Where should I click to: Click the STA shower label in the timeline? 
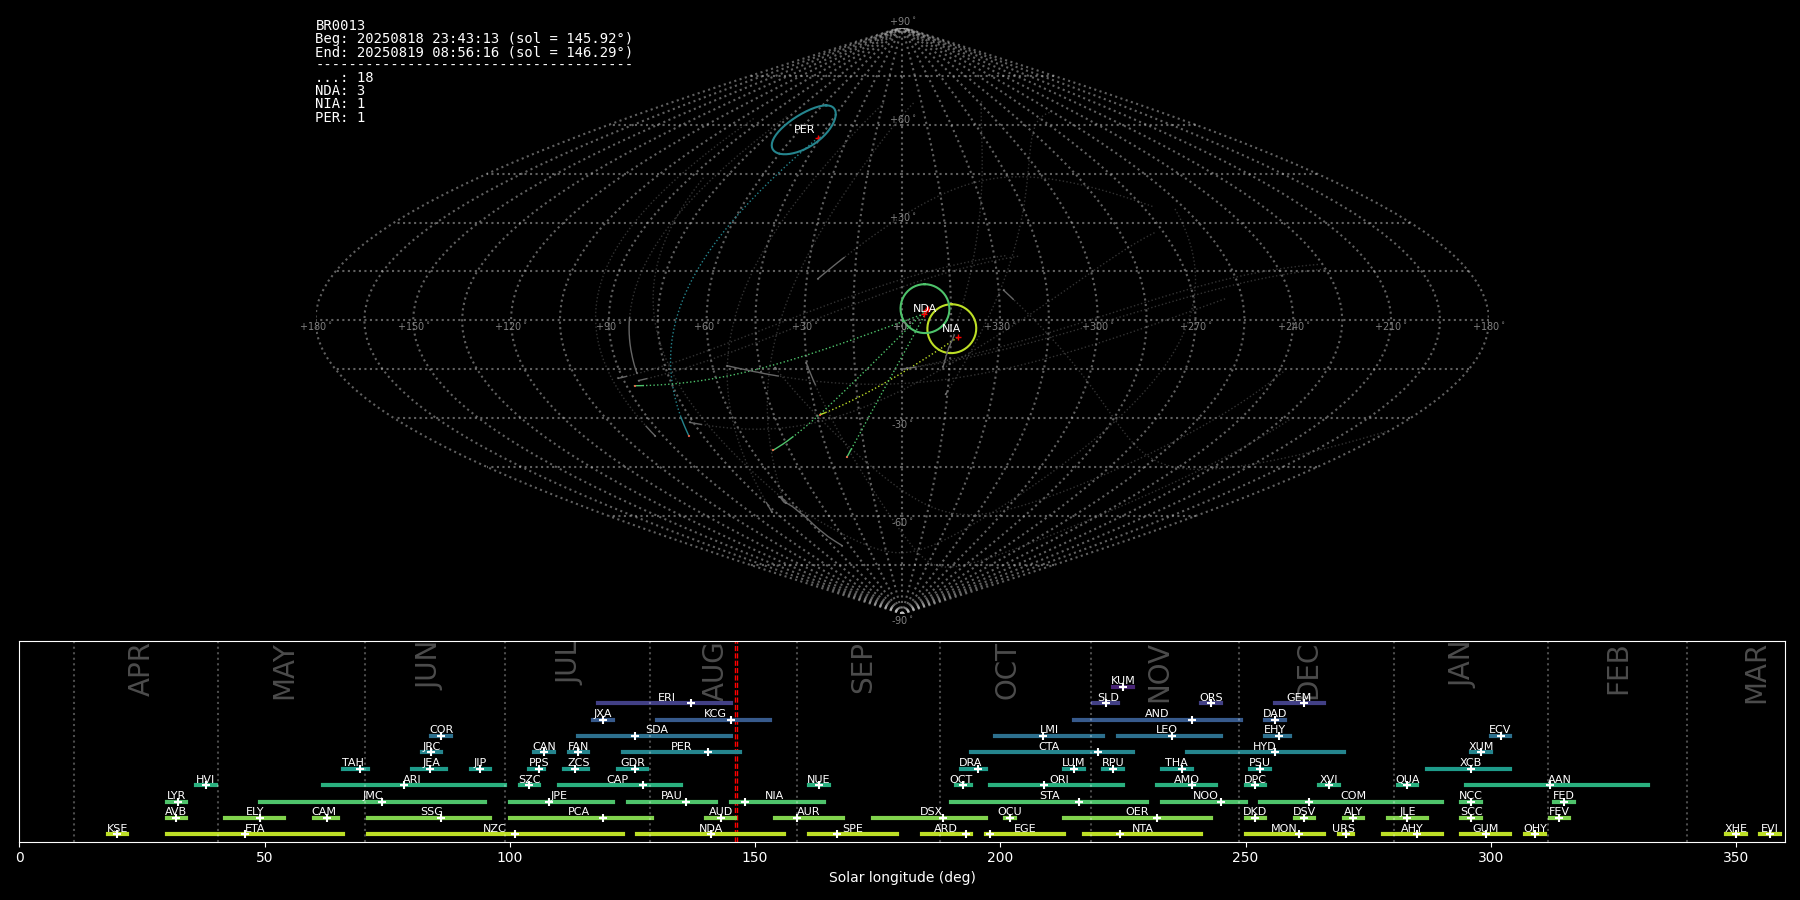tap(1049, 796)
